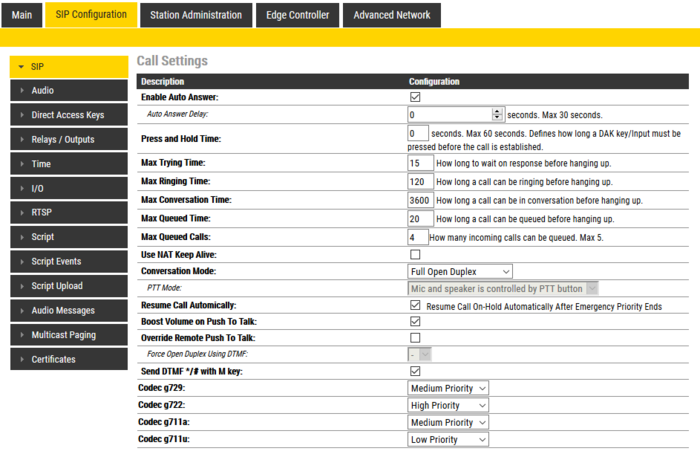
Task: Open the Conversation Mode dropdown
Action: click(460, 271)
